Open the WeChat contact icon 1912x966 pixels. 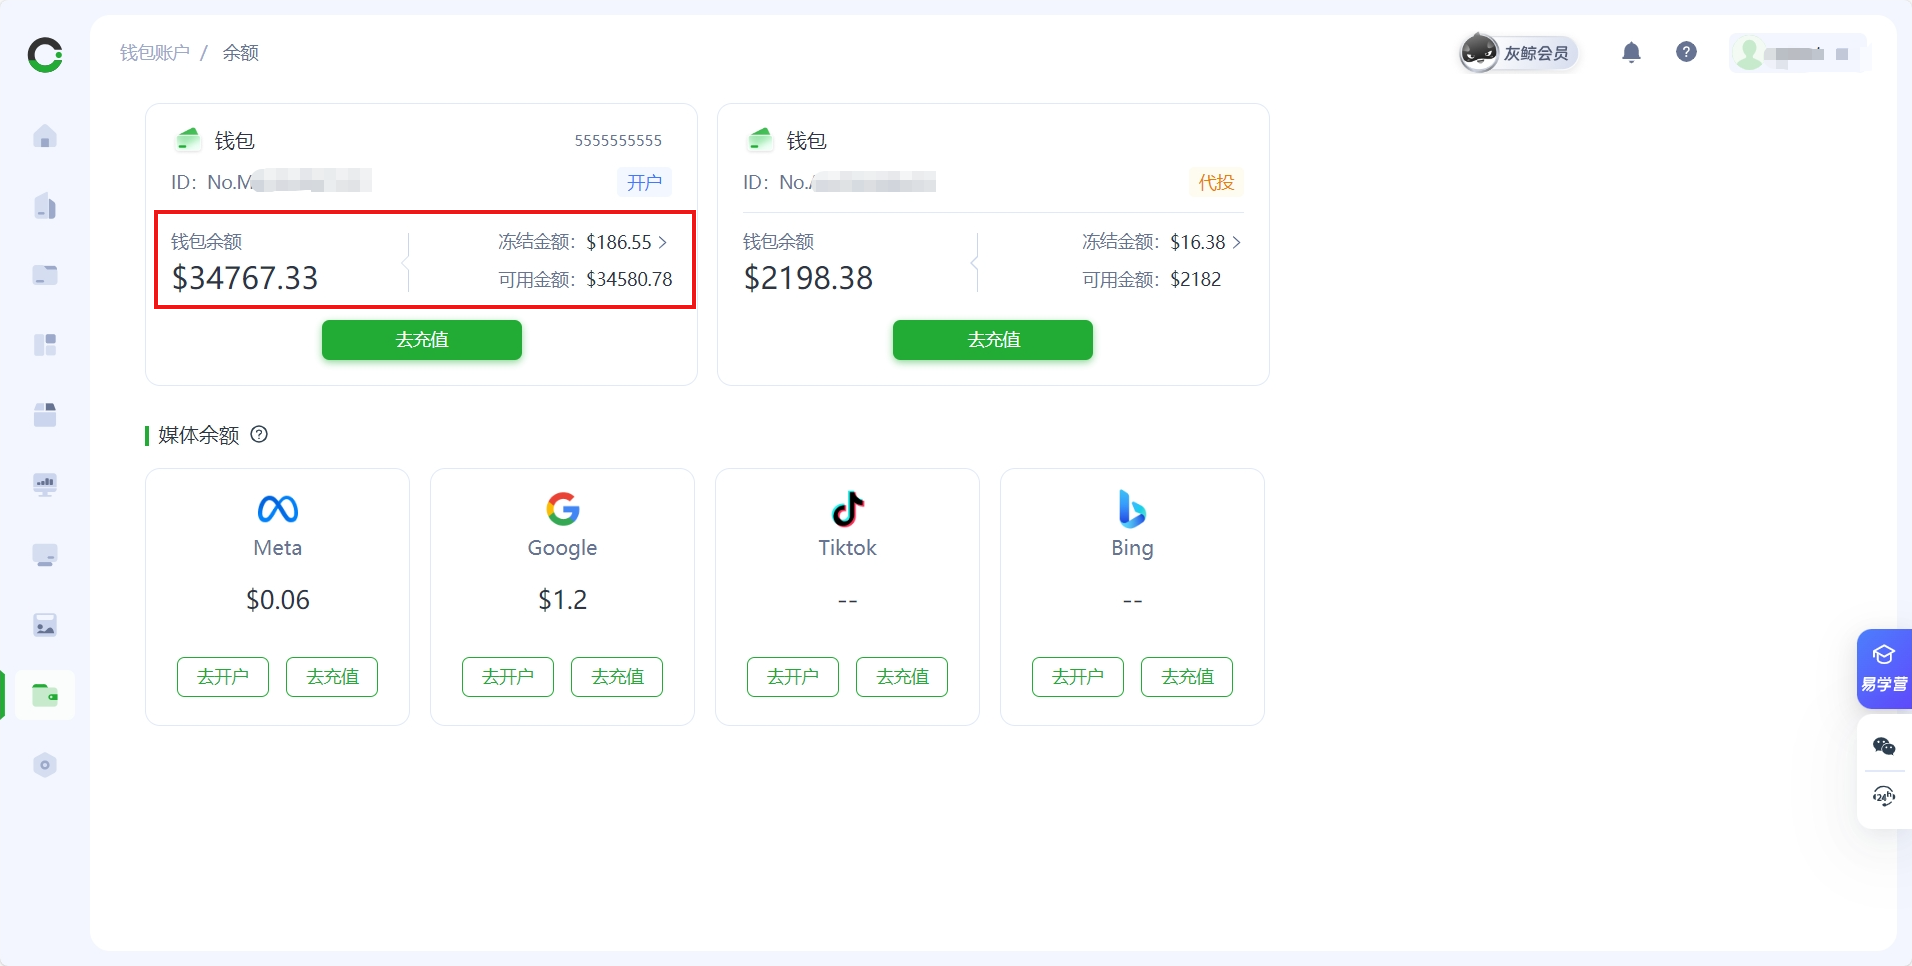1884,746
